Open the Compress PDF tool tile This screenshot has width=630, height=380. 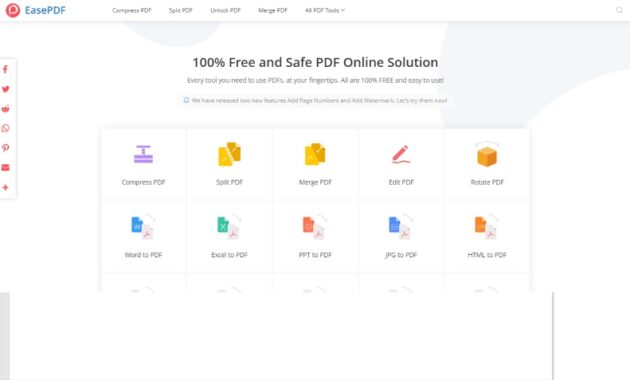143,164
